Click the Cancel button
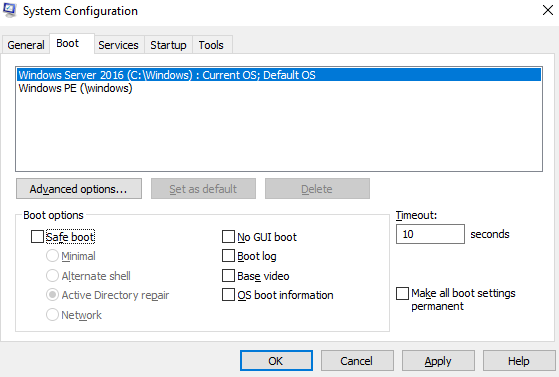This screenshot has width=559, height=377. (x=357, y=361)
